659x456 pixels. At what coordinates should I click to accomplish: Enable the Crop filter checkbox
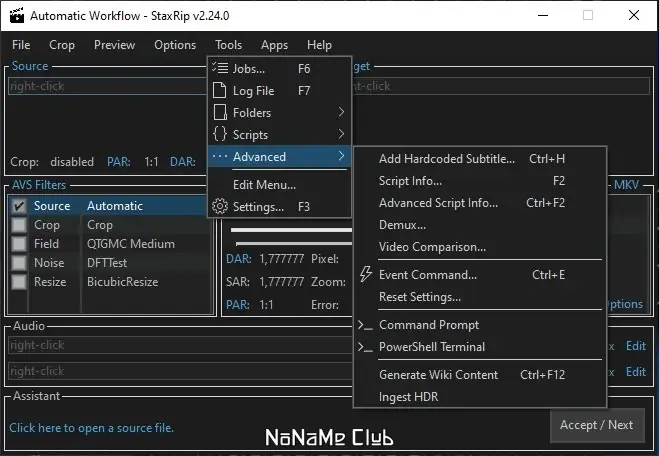click(19, 225)
